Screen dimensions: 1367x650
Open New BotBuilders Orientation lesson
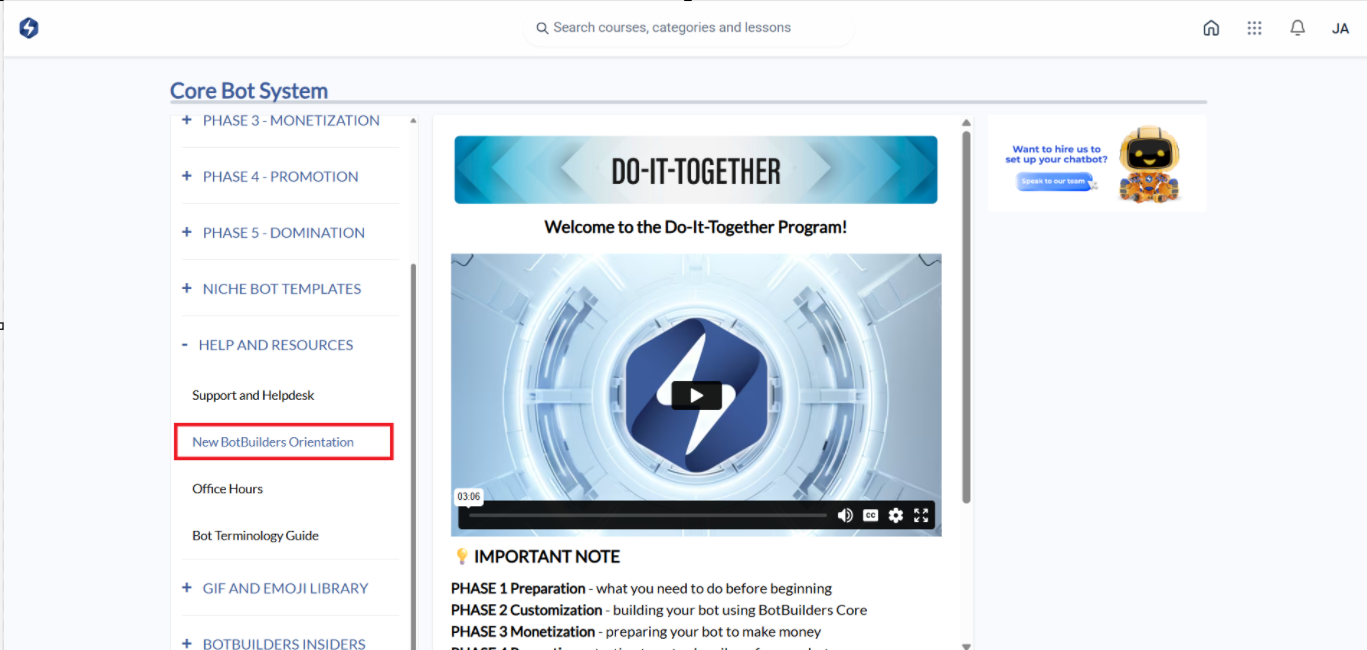[x=273, y=442]
